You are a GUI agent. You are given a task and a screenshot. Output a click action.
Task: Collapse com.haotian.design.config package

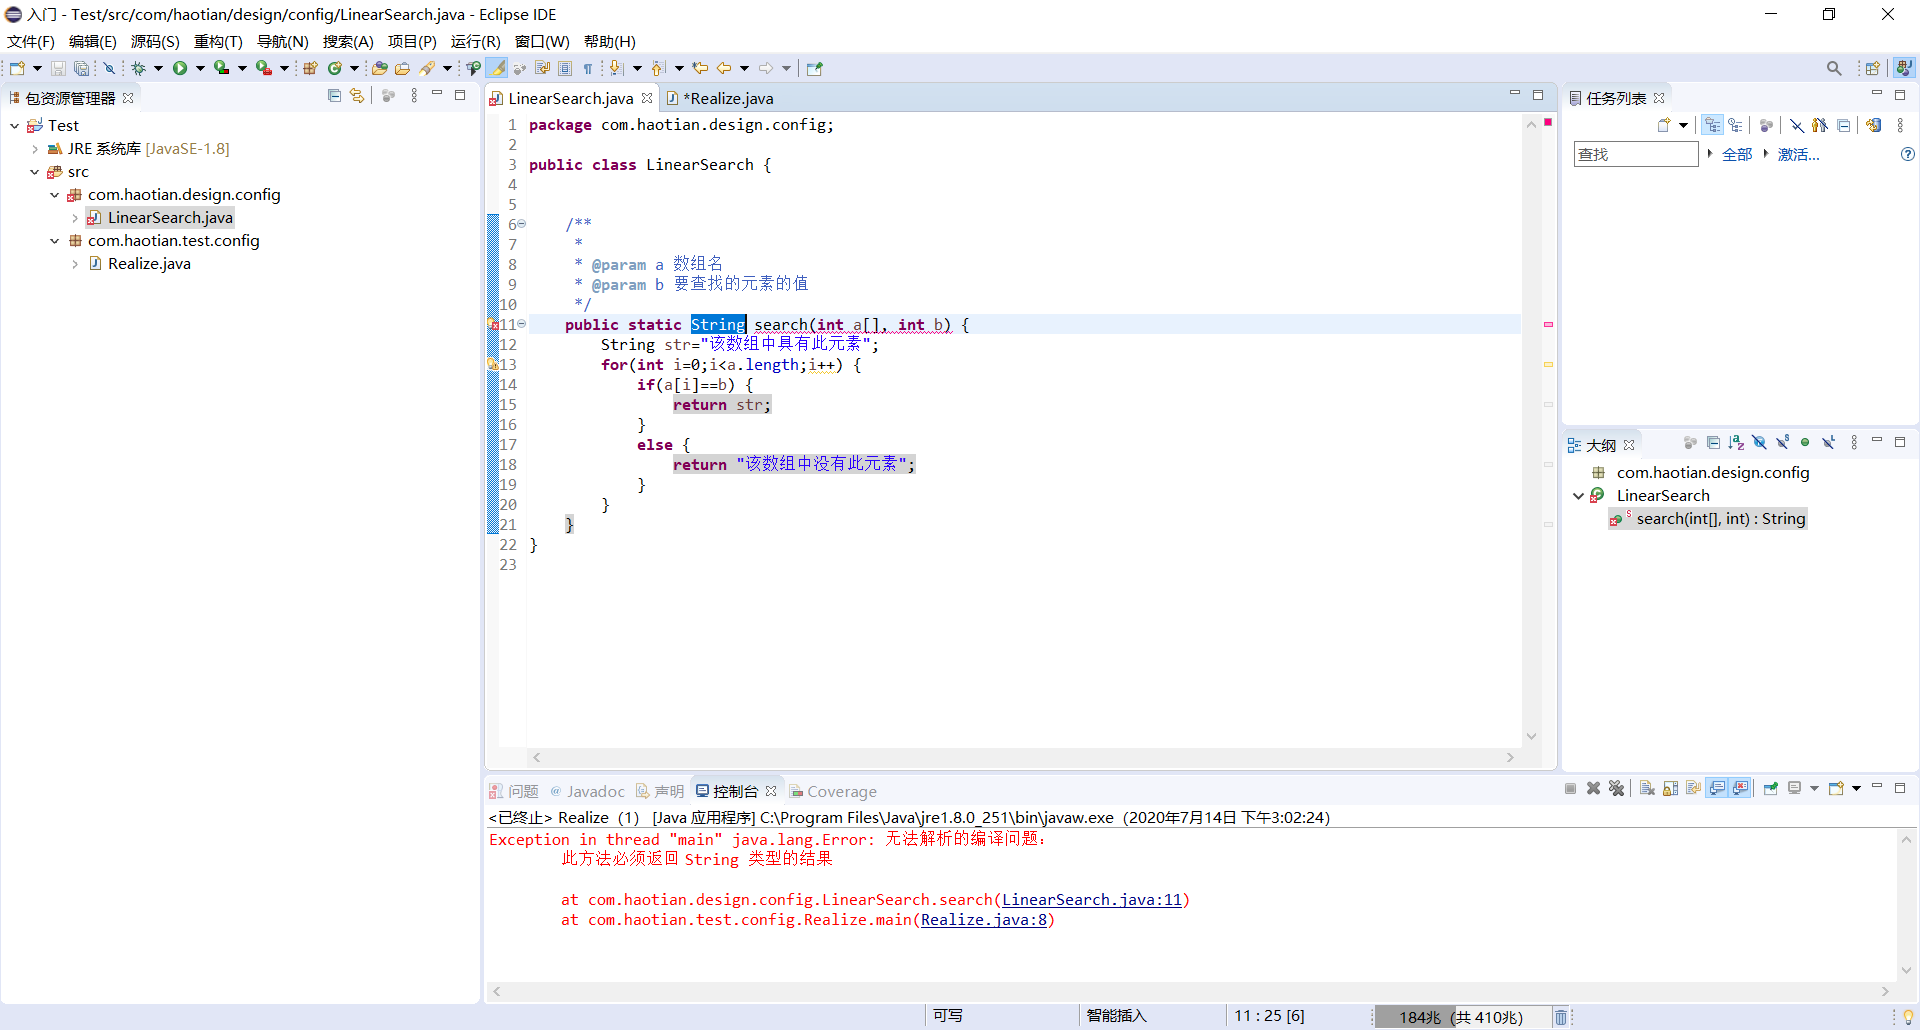click(55, 195)
